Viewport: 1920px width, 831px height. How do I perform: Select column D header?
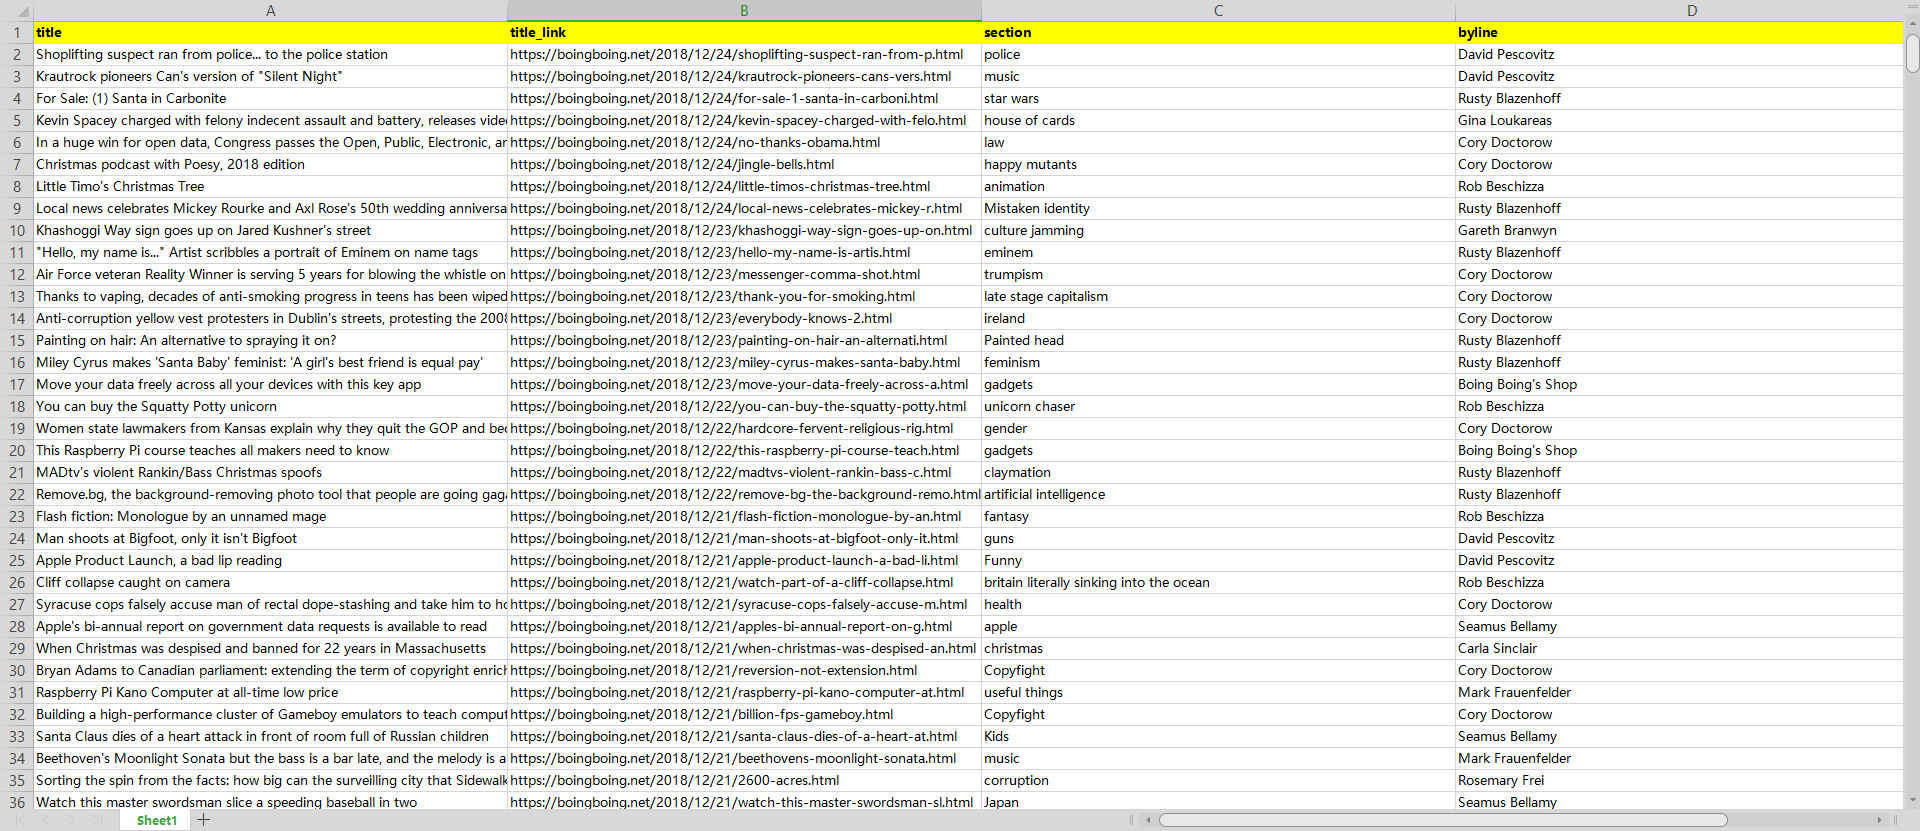pyautogui.click(x=1692, y=10)
